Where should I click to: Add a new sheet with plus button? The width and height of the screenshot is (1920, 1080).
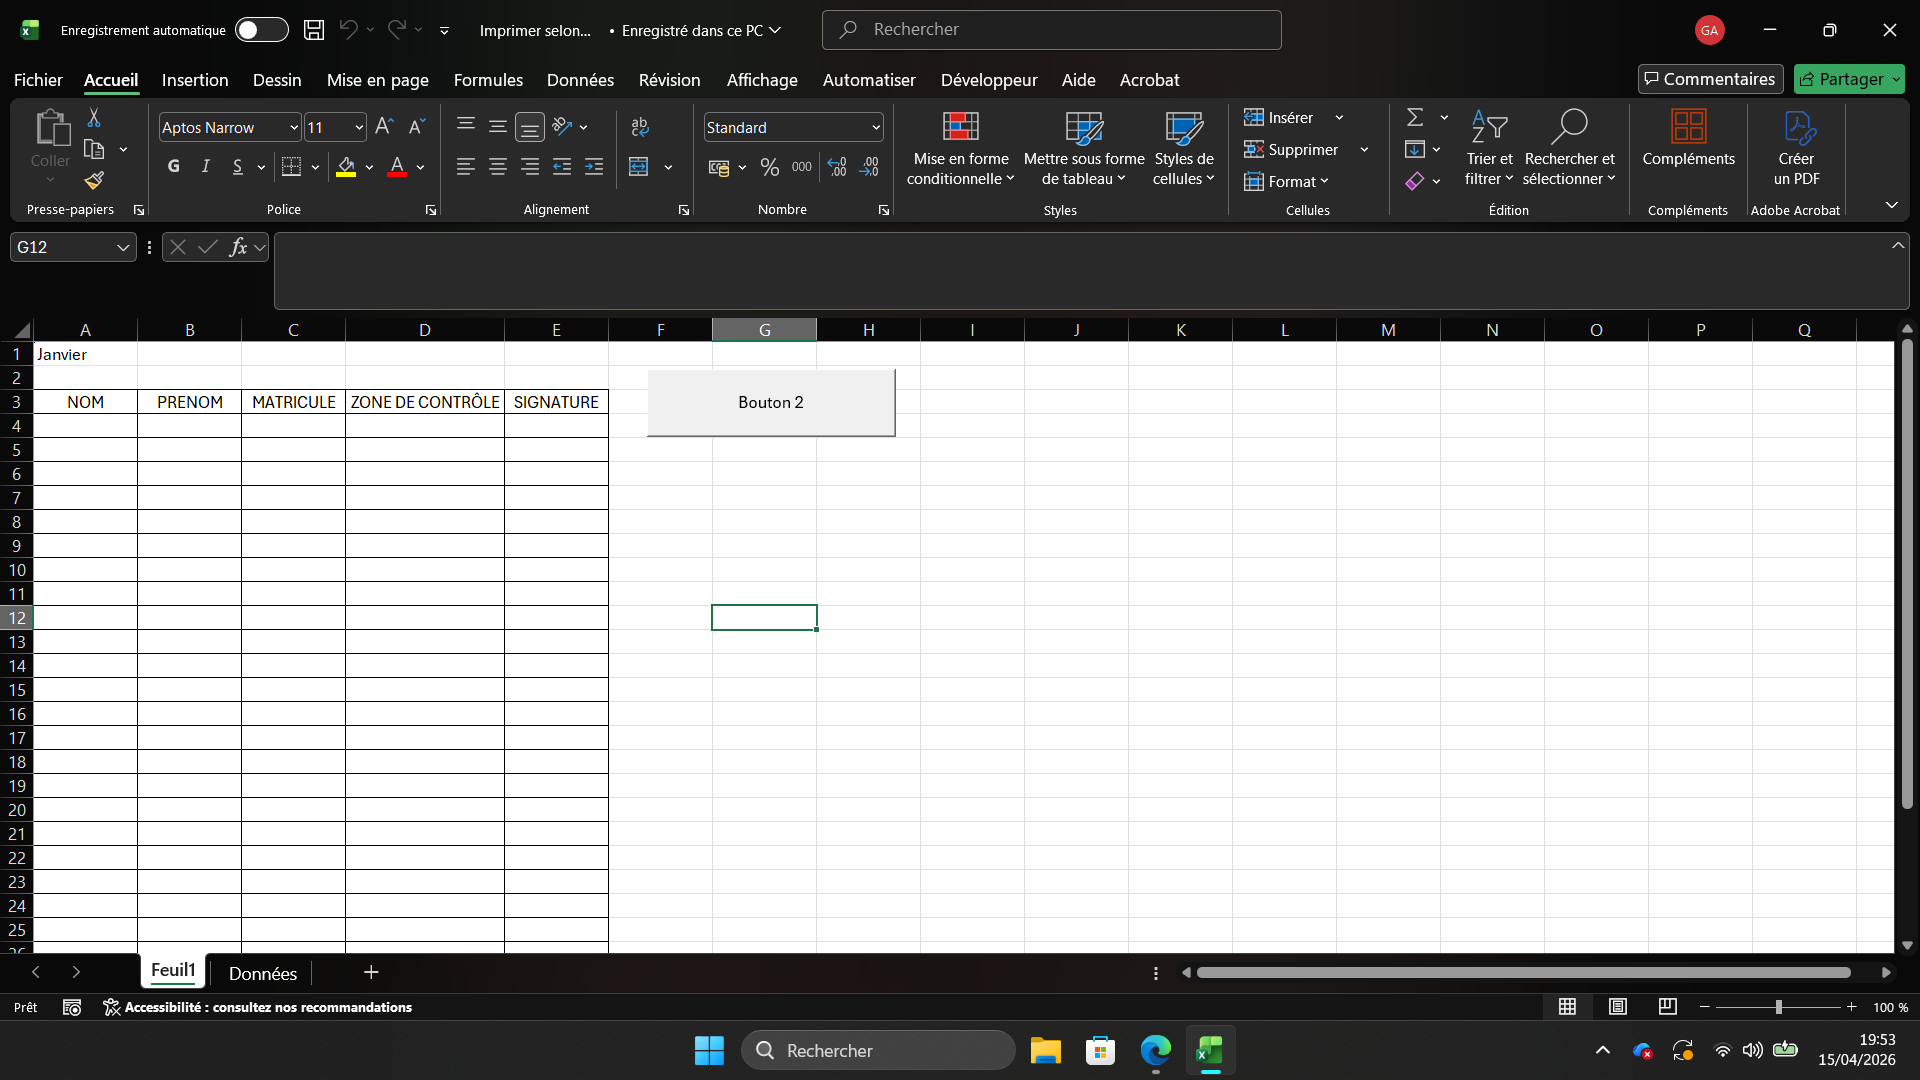(371, 972)
